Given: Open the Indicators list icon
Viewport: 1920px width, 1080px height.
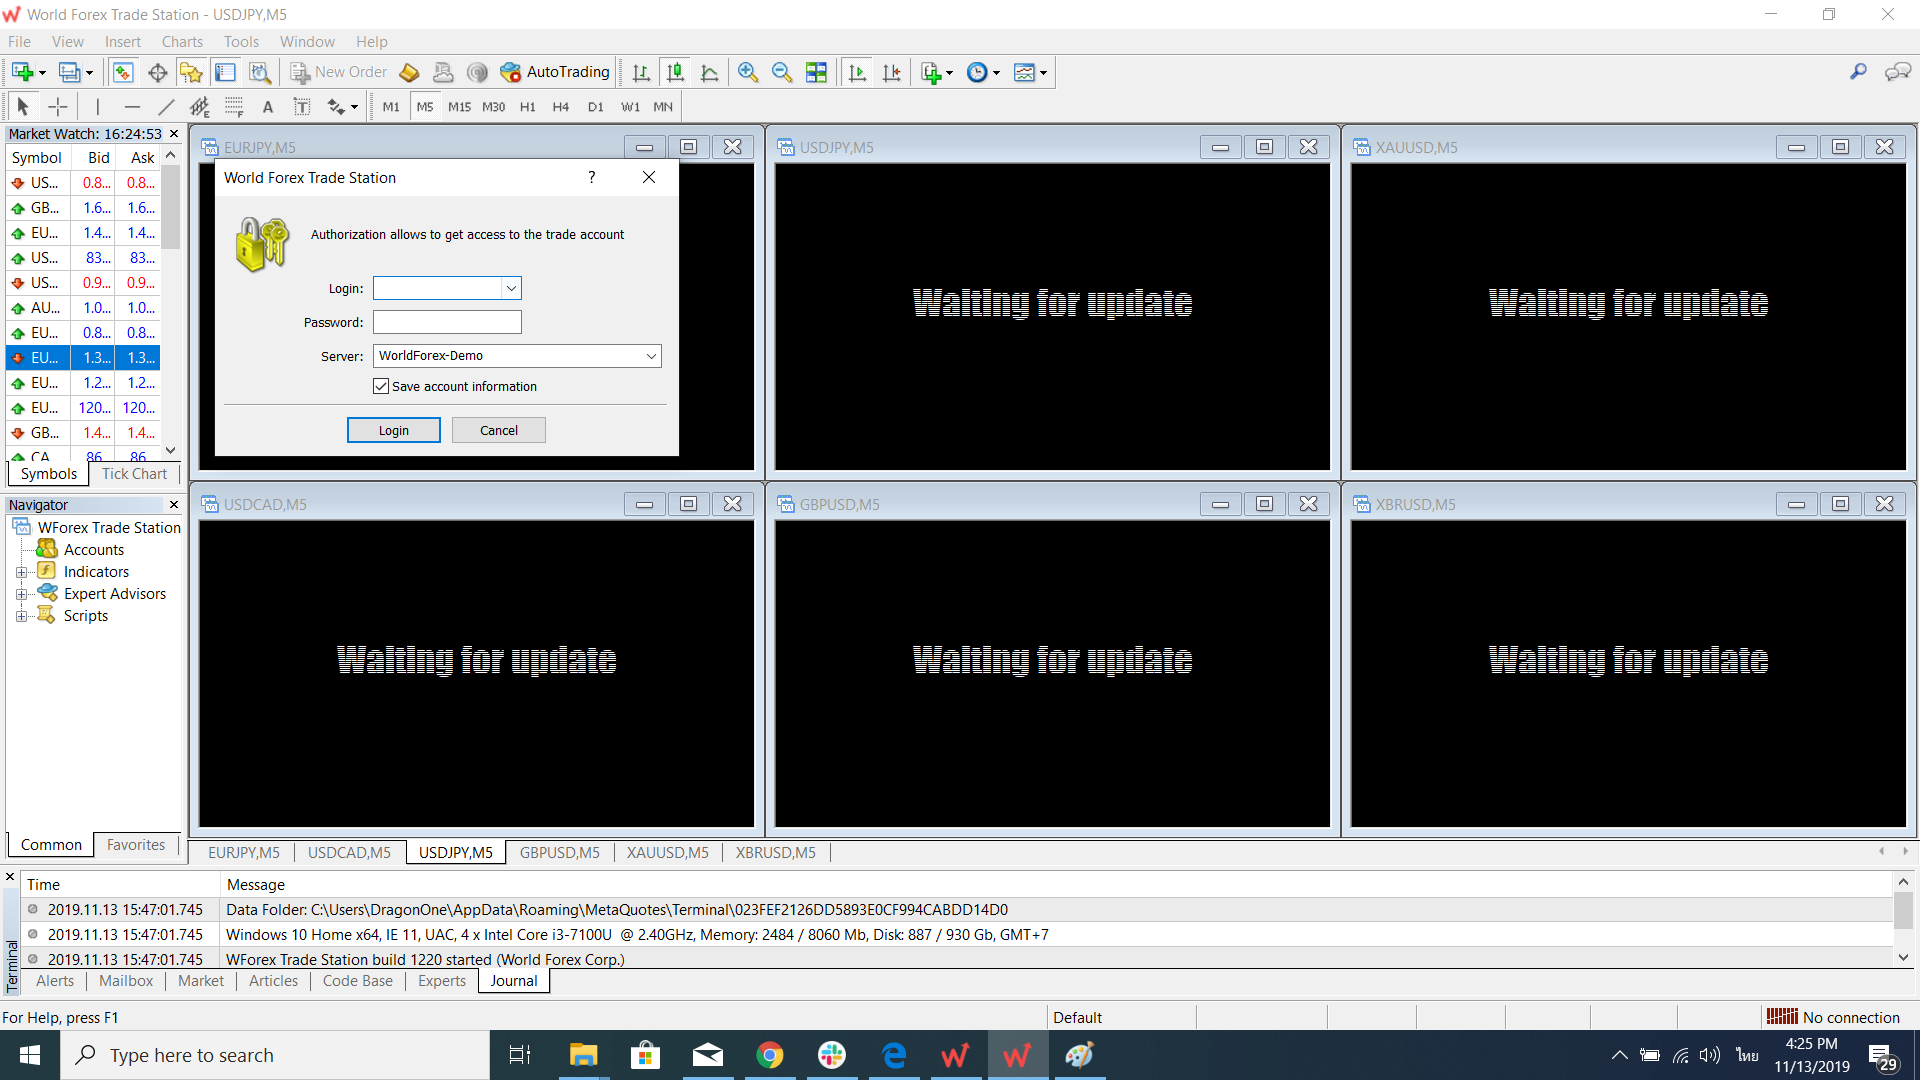Looking at the screenshot, I should pyautogui.click(x=931, y=72).
